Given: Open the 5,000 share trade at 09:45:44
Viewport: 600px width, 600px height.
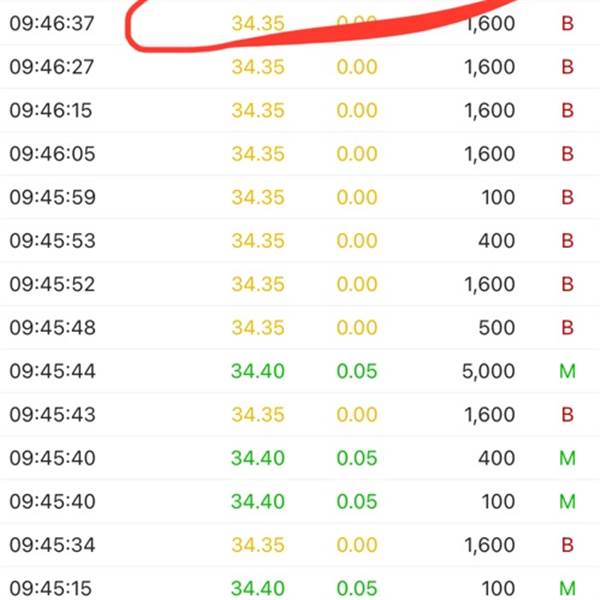Looking at the screenshot, I should pos(300,371).
